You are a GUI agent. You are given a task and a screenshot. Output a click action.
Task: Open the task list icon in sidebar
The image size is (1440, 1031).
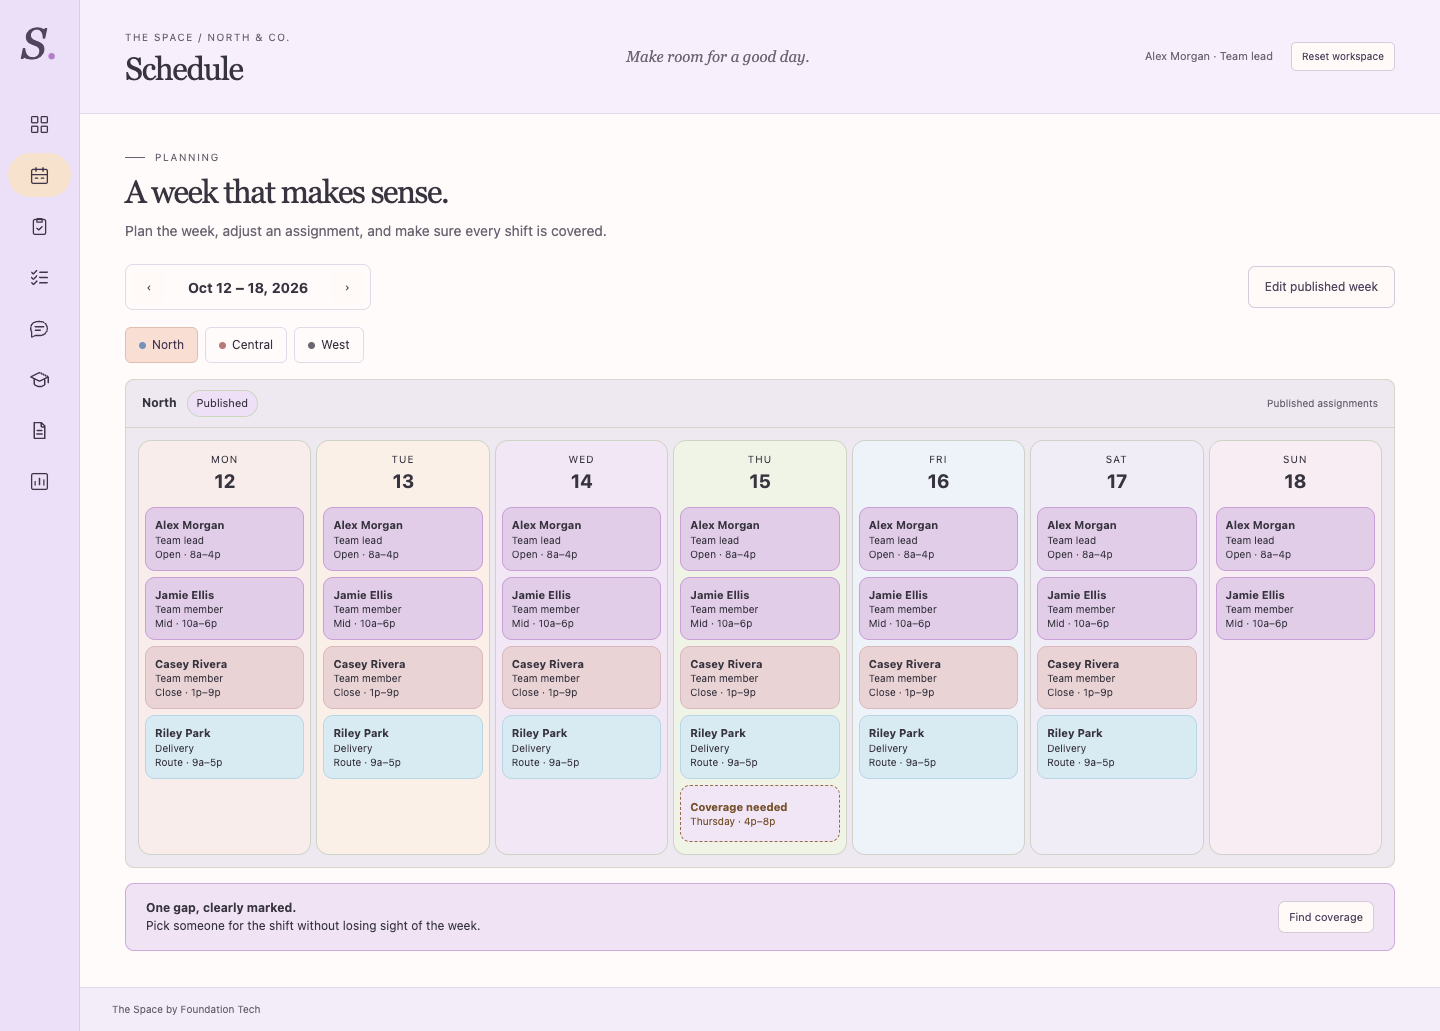[x=39, y=277]
